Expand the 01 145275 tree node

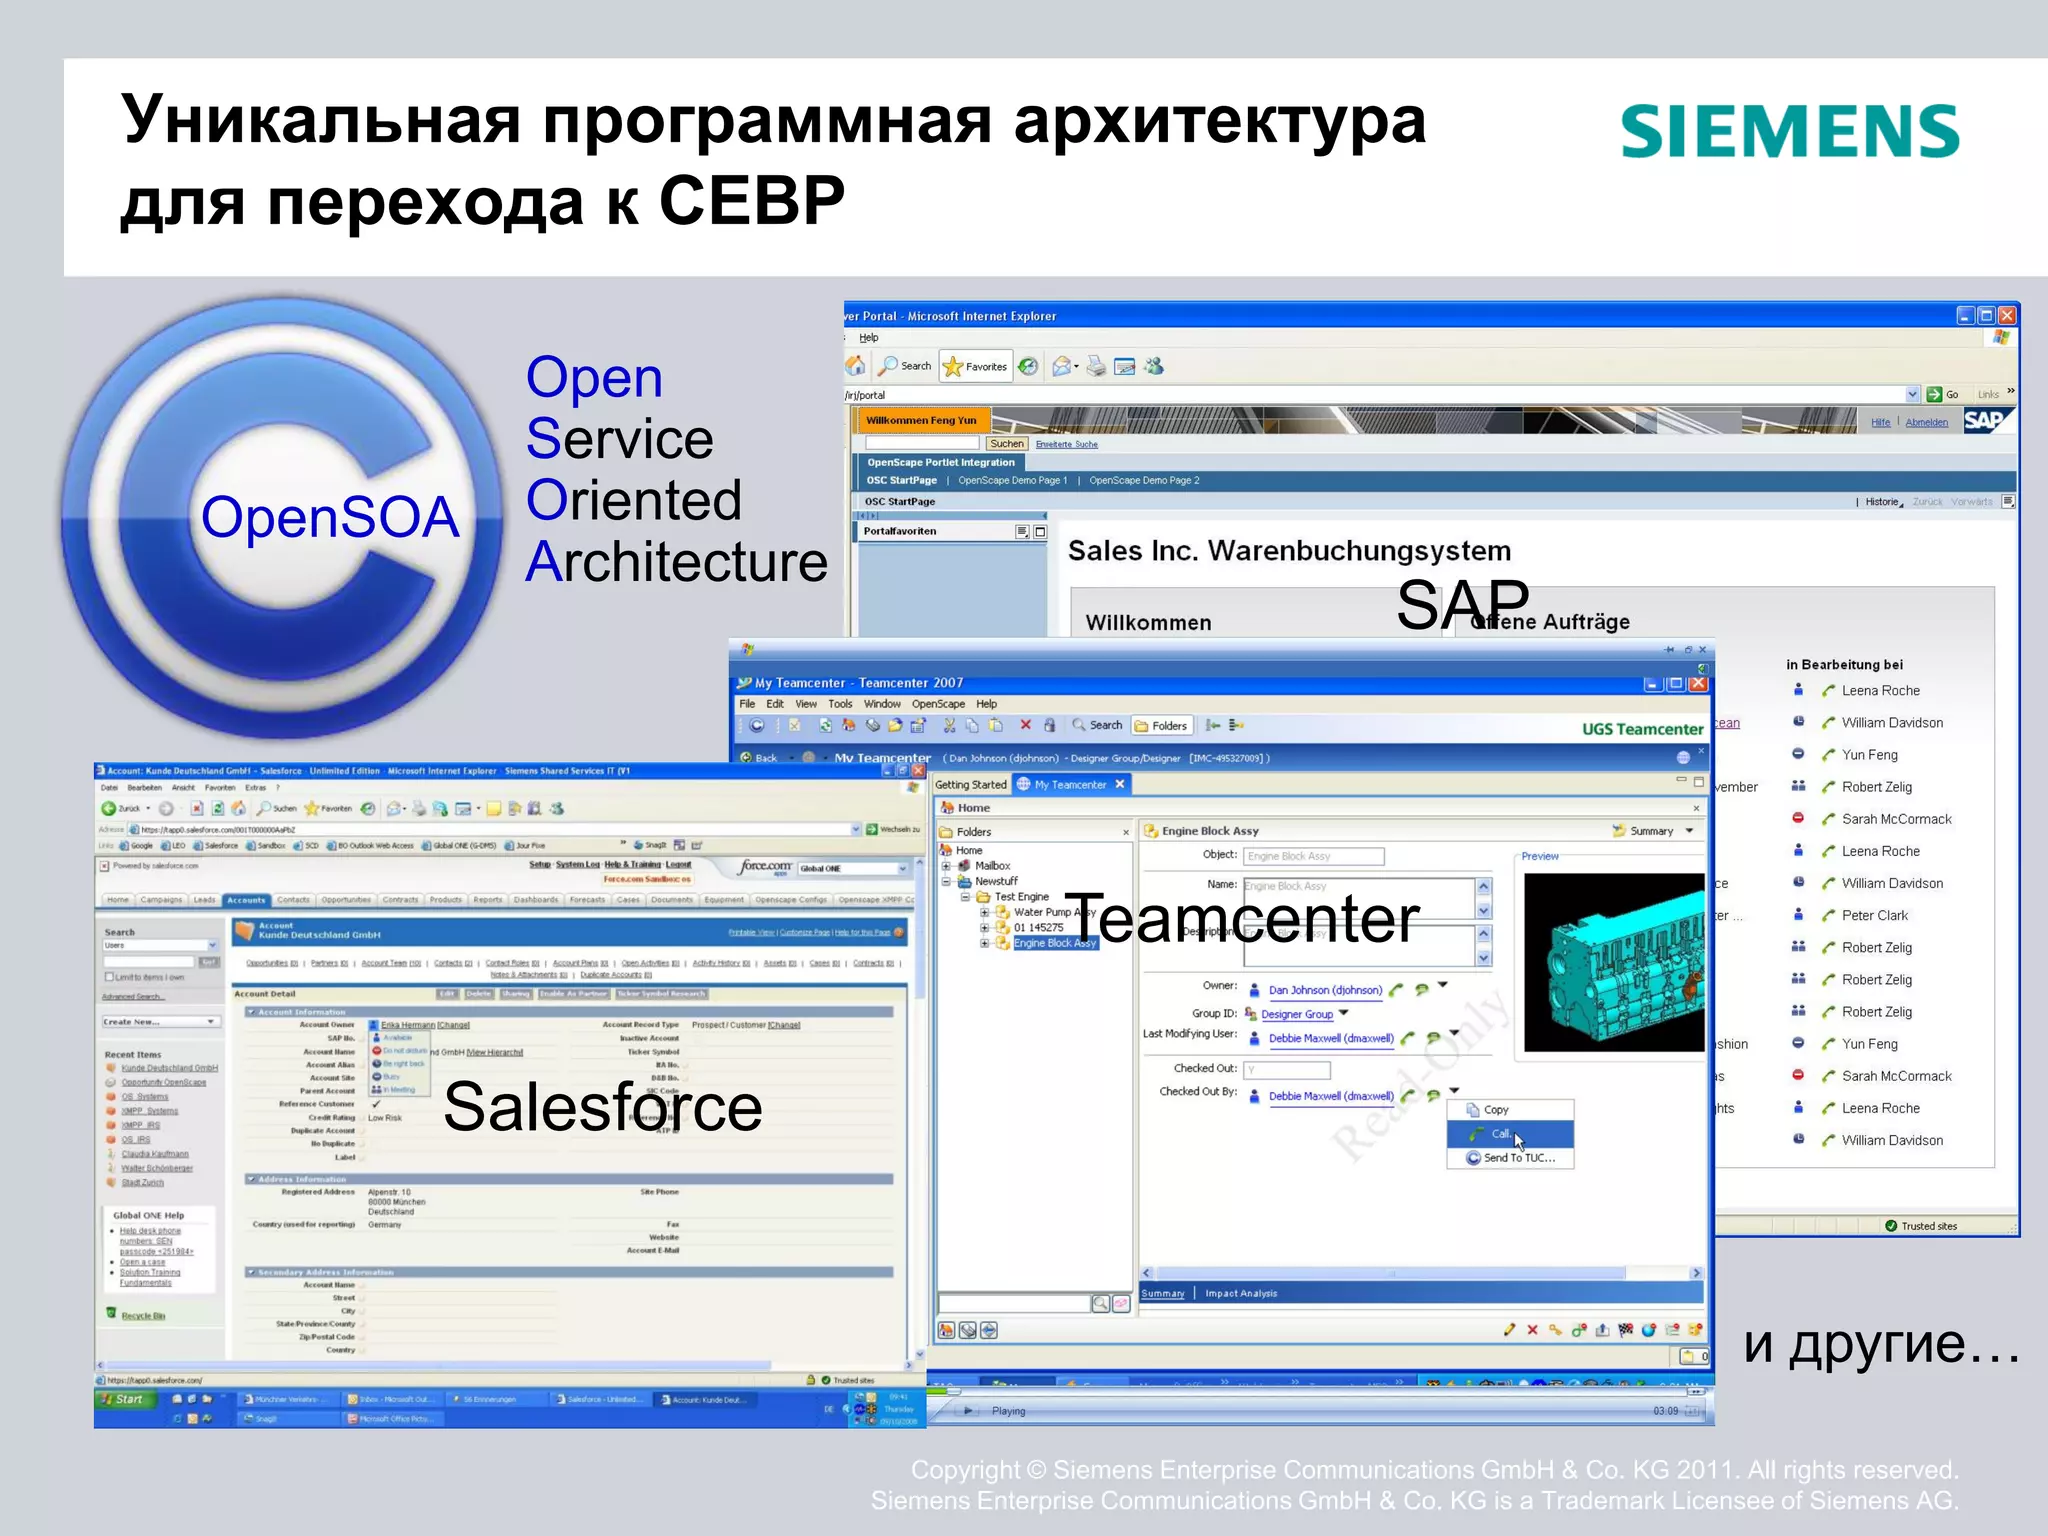click(985, 927)
